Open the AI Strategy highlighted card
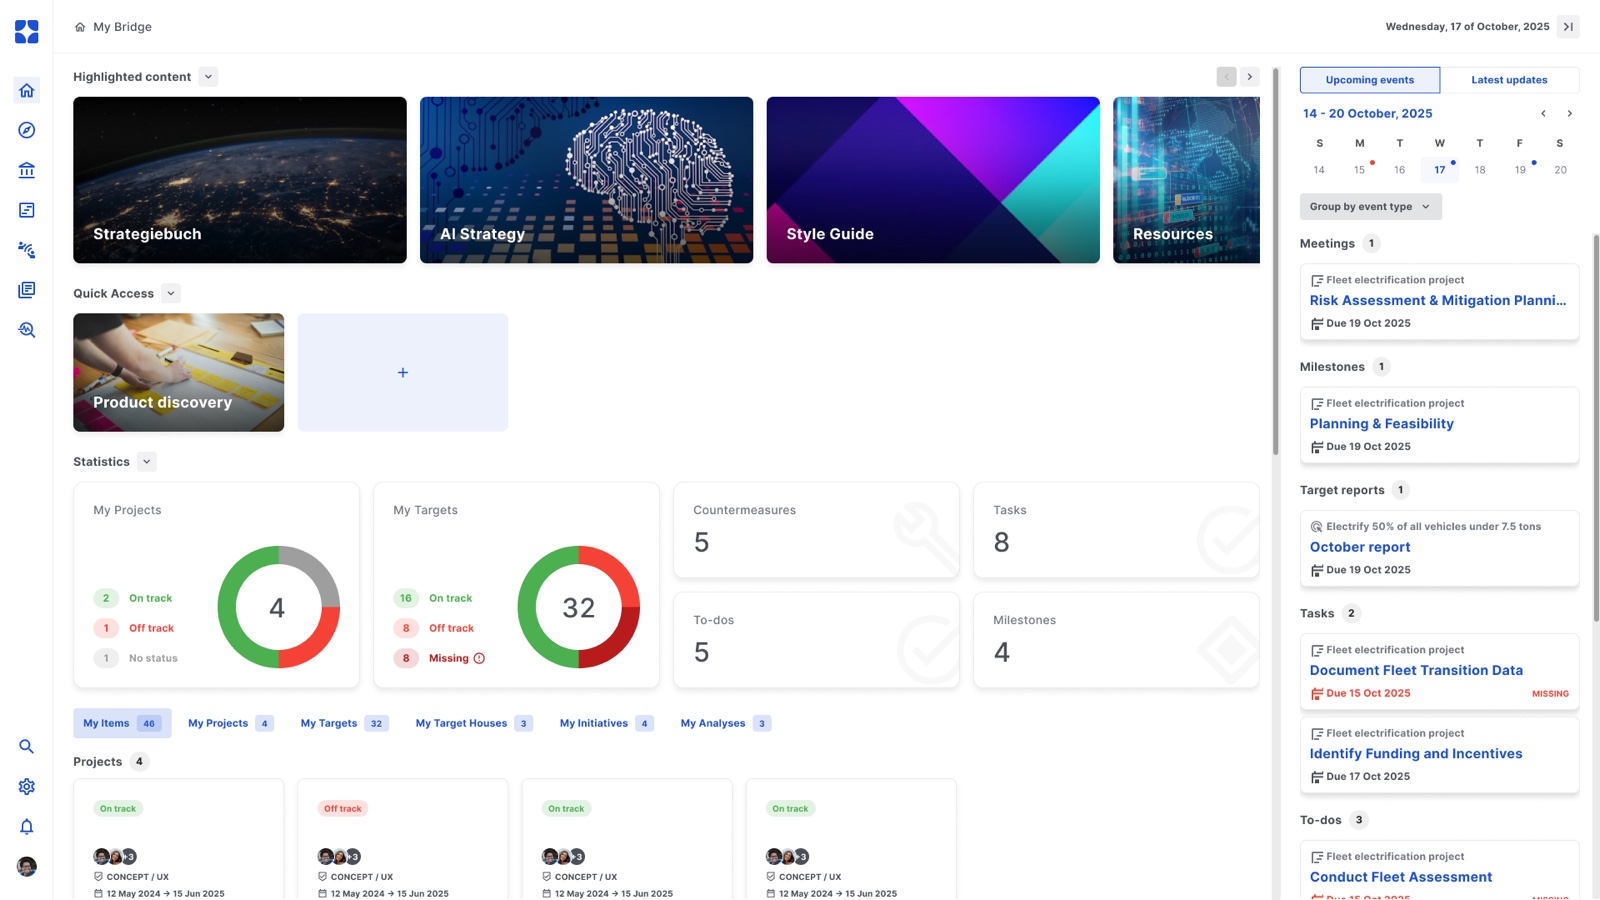Image resolution: width=1600 pixels, height=900 pixels. pyautogui.click(x=586, y=180)
